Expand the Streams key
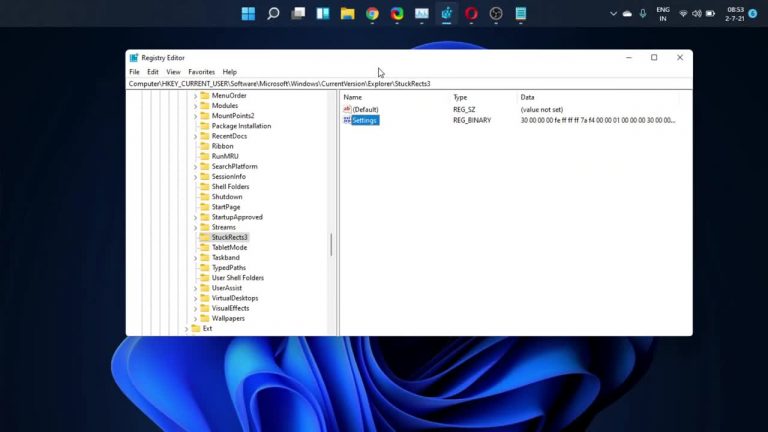Screen dimensions: 768x432 point(195,227)
